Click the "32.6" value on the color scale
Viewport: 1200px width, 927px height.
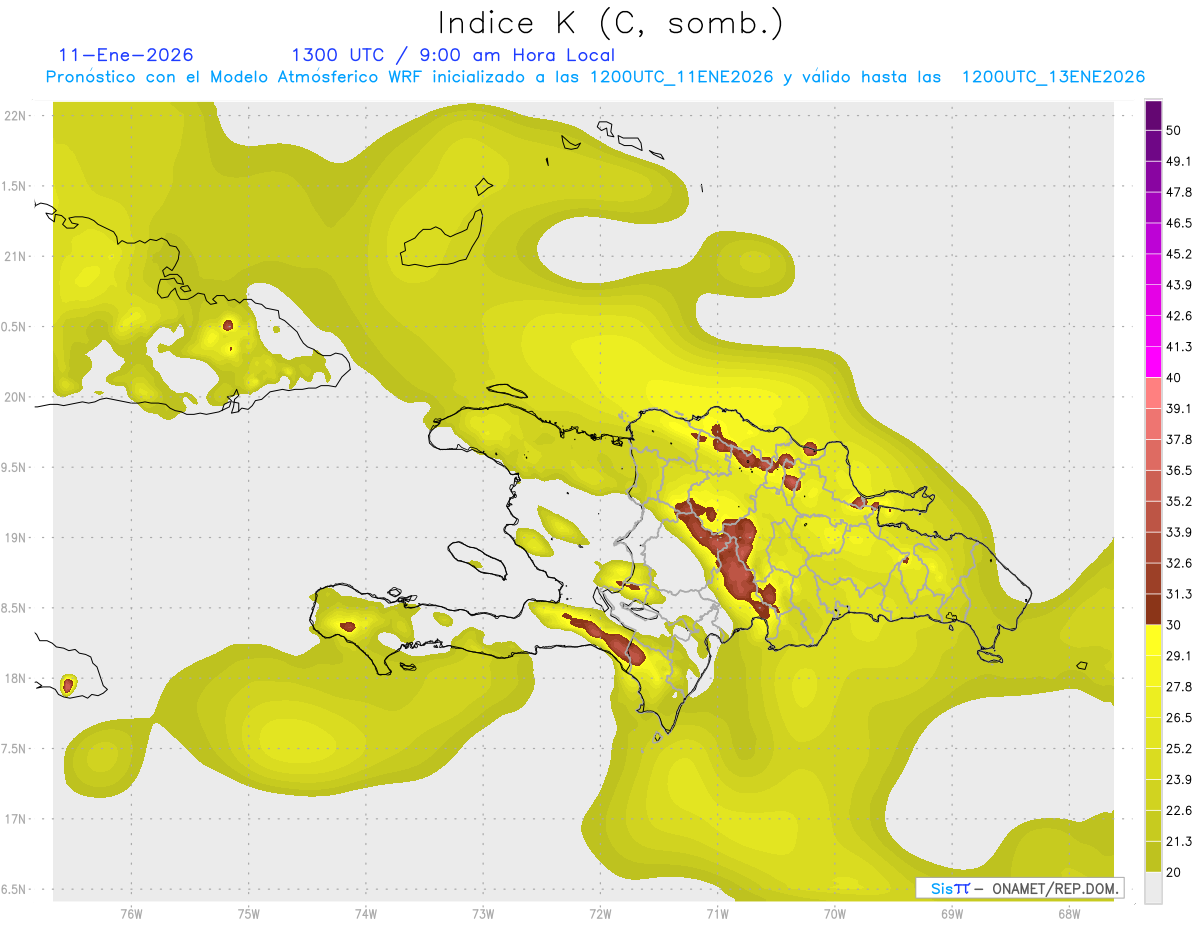(x=1179, y=563)
